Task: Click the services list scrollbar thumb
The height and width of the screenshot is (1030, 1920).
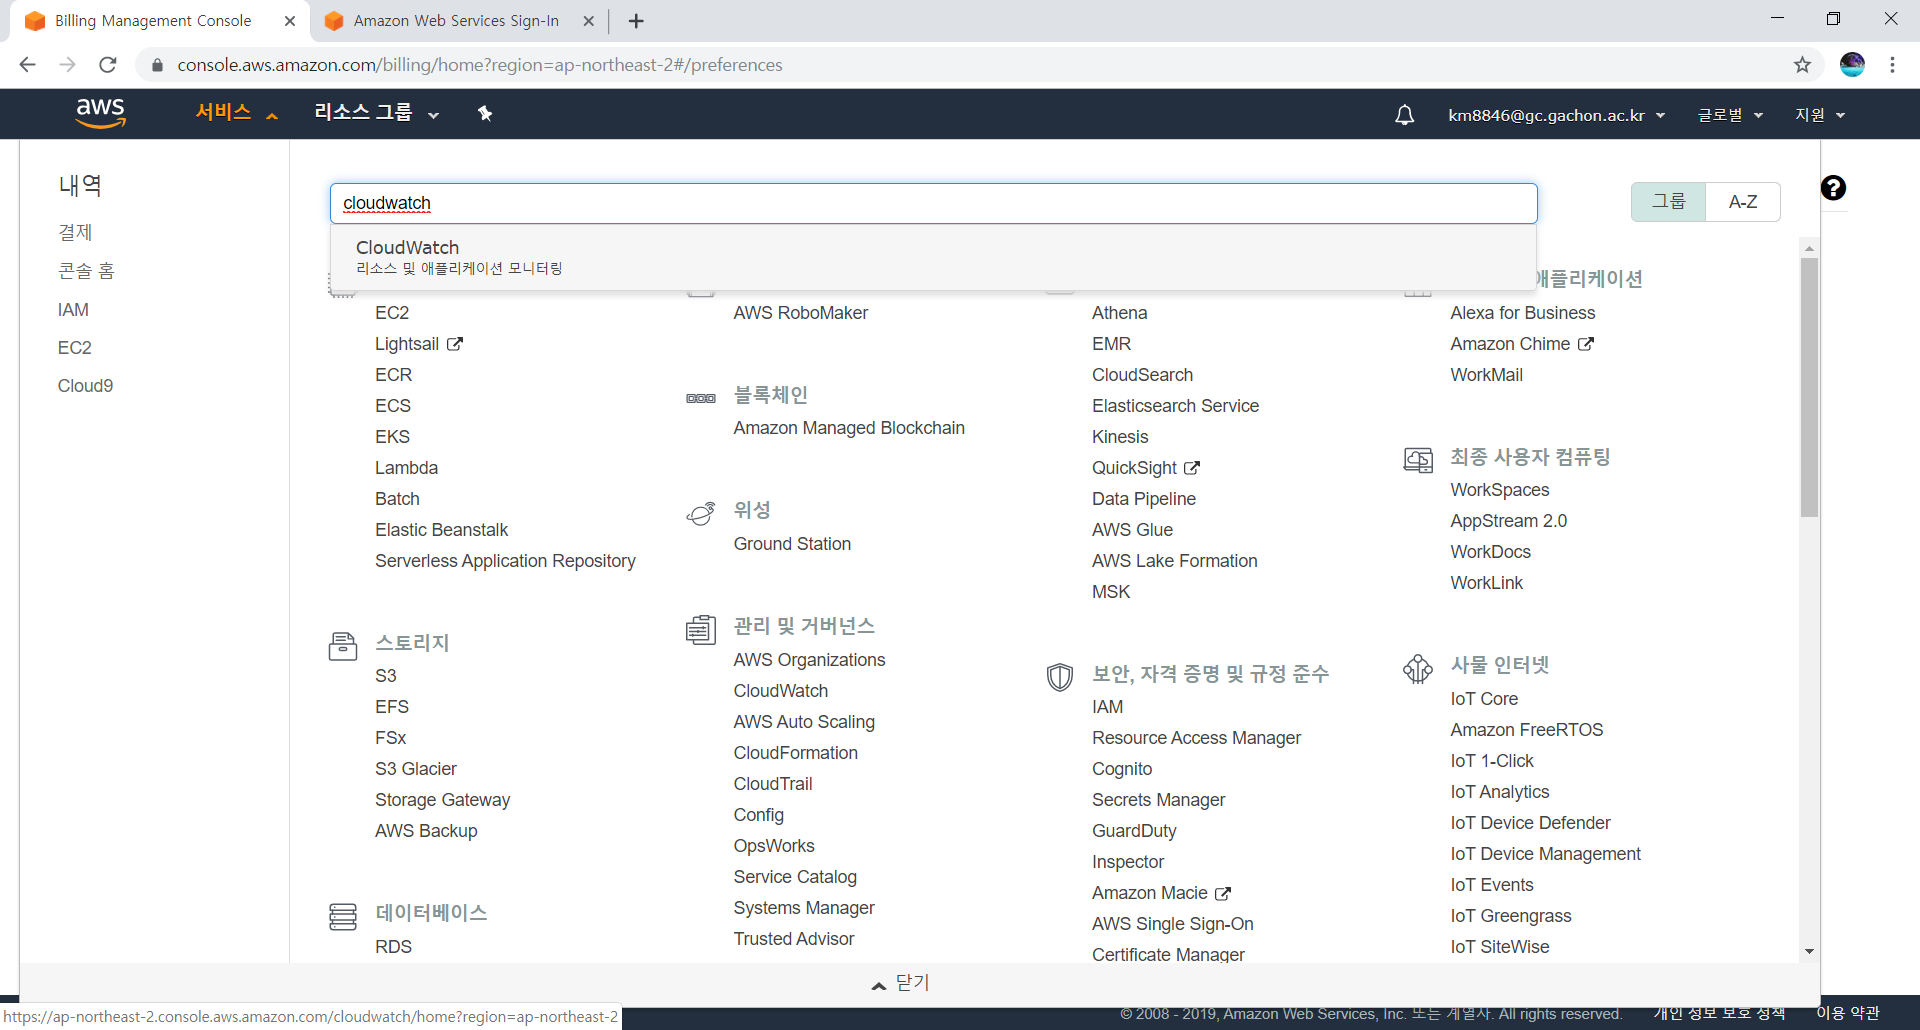Action: (1809, 387)
